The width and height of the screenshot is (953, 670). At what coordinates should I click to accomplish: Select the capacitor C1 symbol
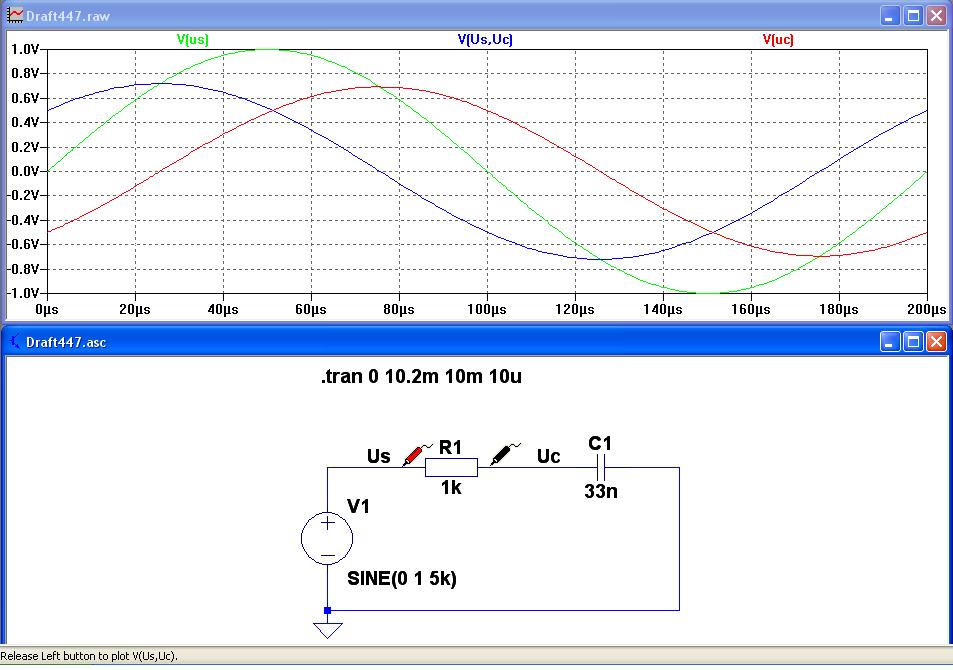(600, 468)
